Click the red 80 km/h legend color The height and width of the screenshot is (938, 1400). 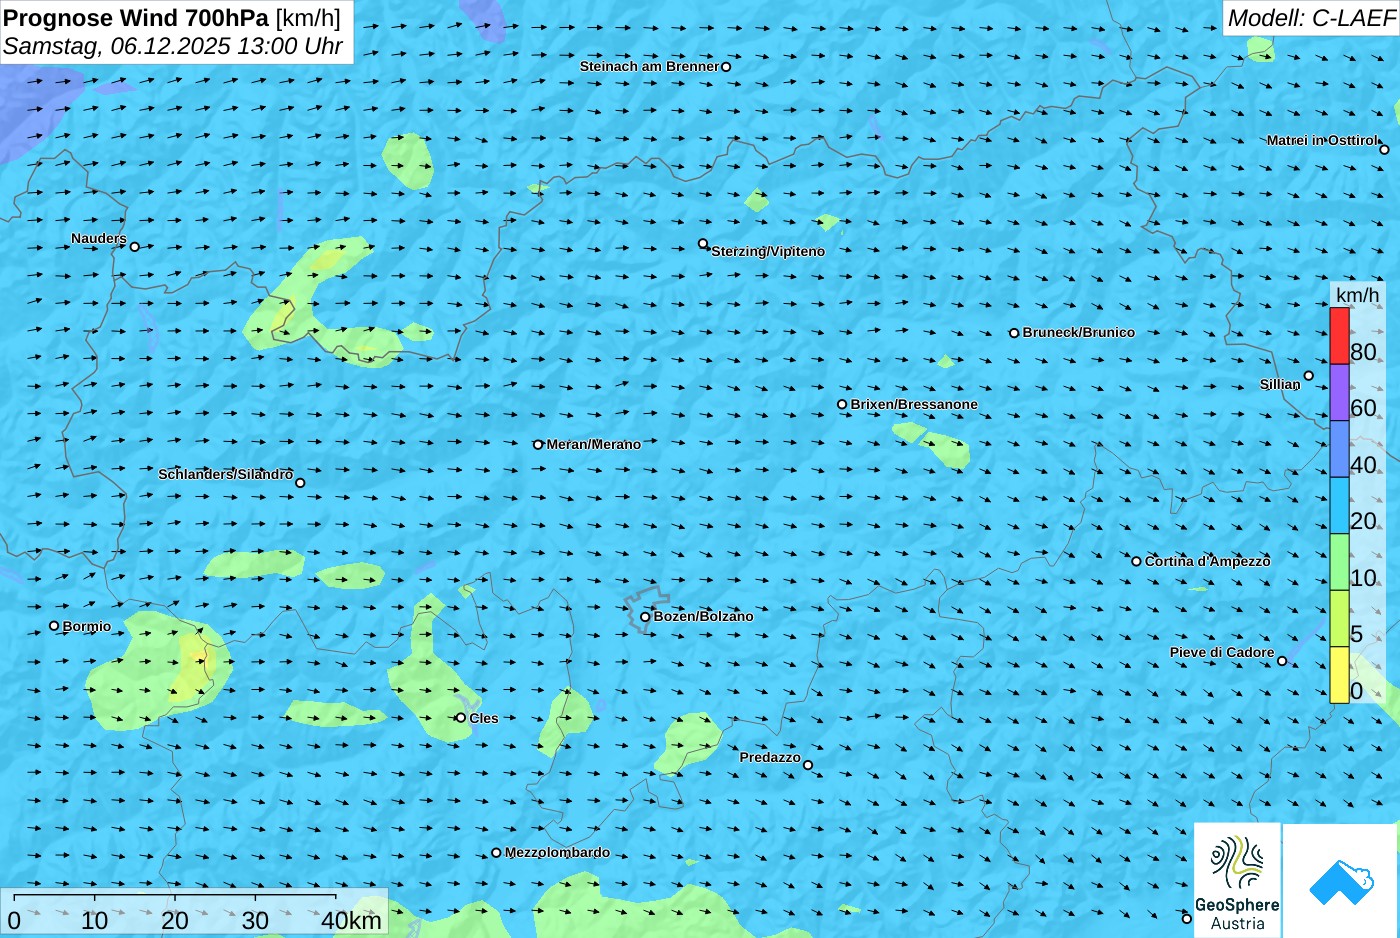(x=1339, y=336)
